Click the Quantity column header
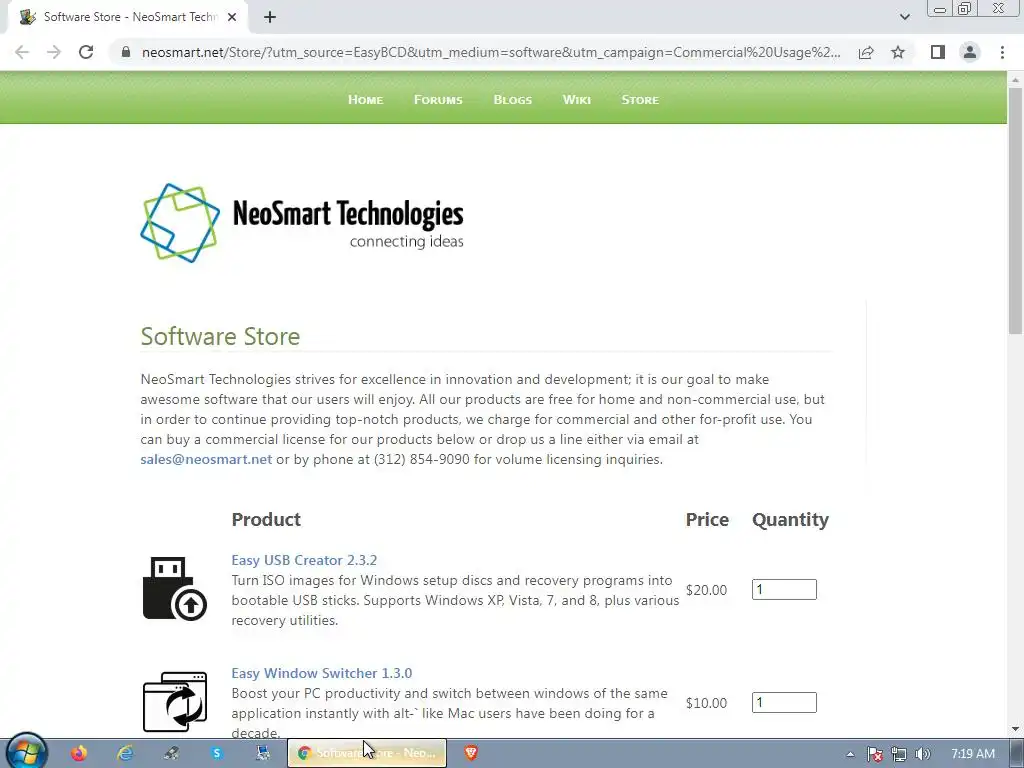Viewport: 1024px width, 768px height. (x=790, y=520)
